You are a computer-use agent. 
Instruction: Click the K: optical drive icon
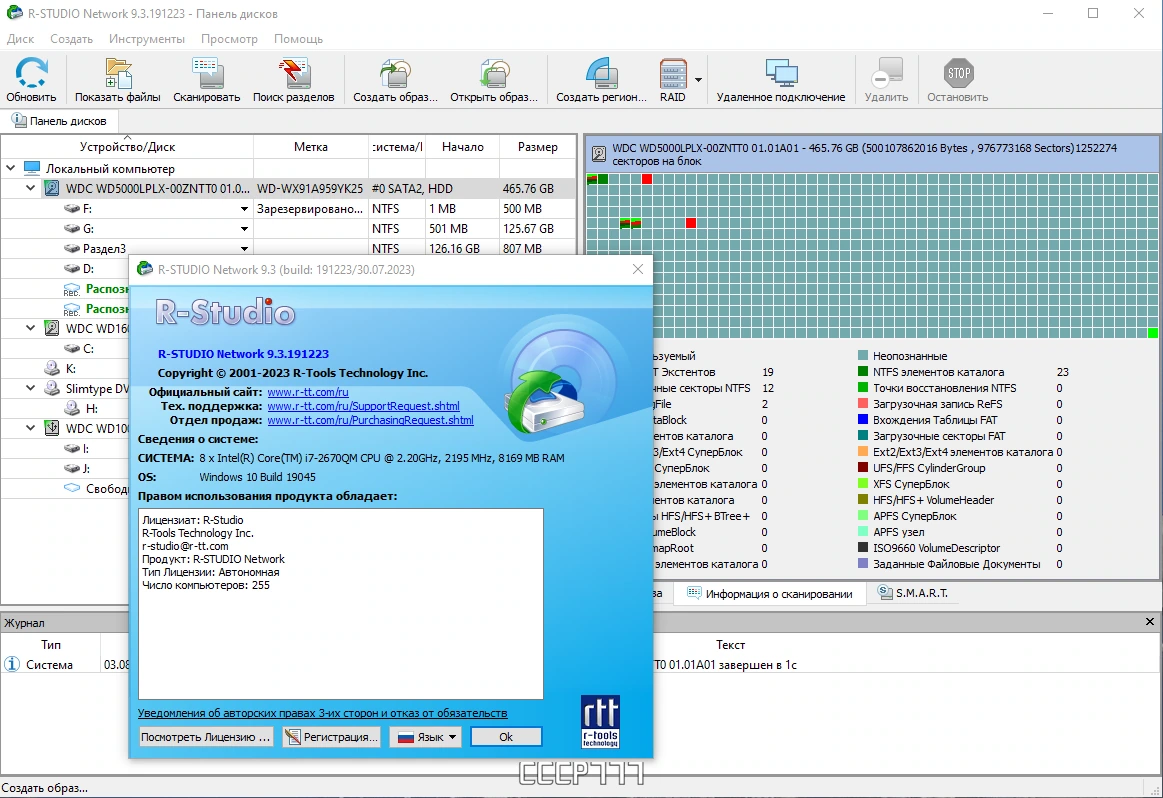pos(52,369)
